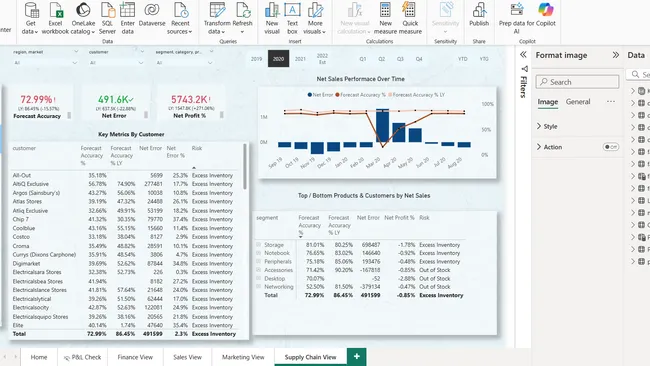Add a new report page
This screenshot has width=650, height=366.
point(357,356)
